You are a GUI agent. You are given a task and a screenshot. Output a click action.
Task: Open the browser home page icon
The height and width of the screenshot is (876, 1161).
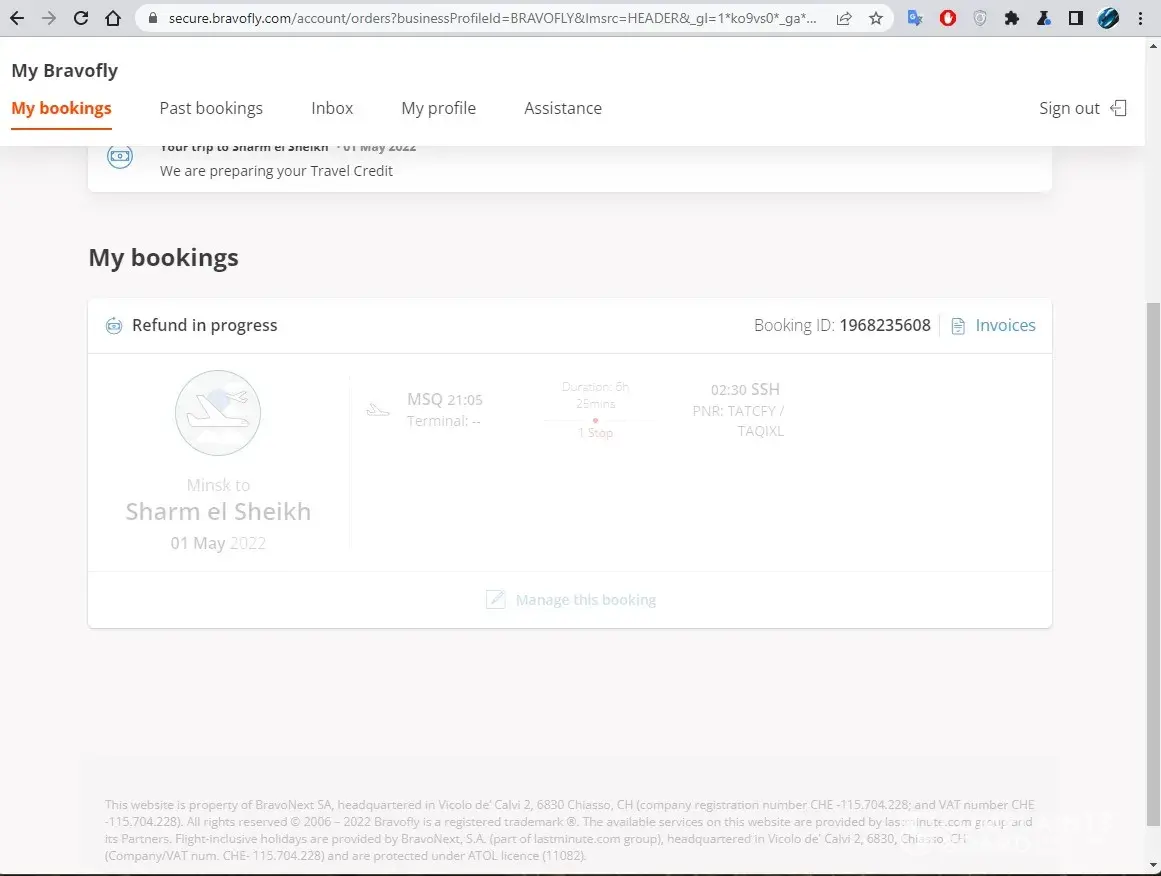113,19
